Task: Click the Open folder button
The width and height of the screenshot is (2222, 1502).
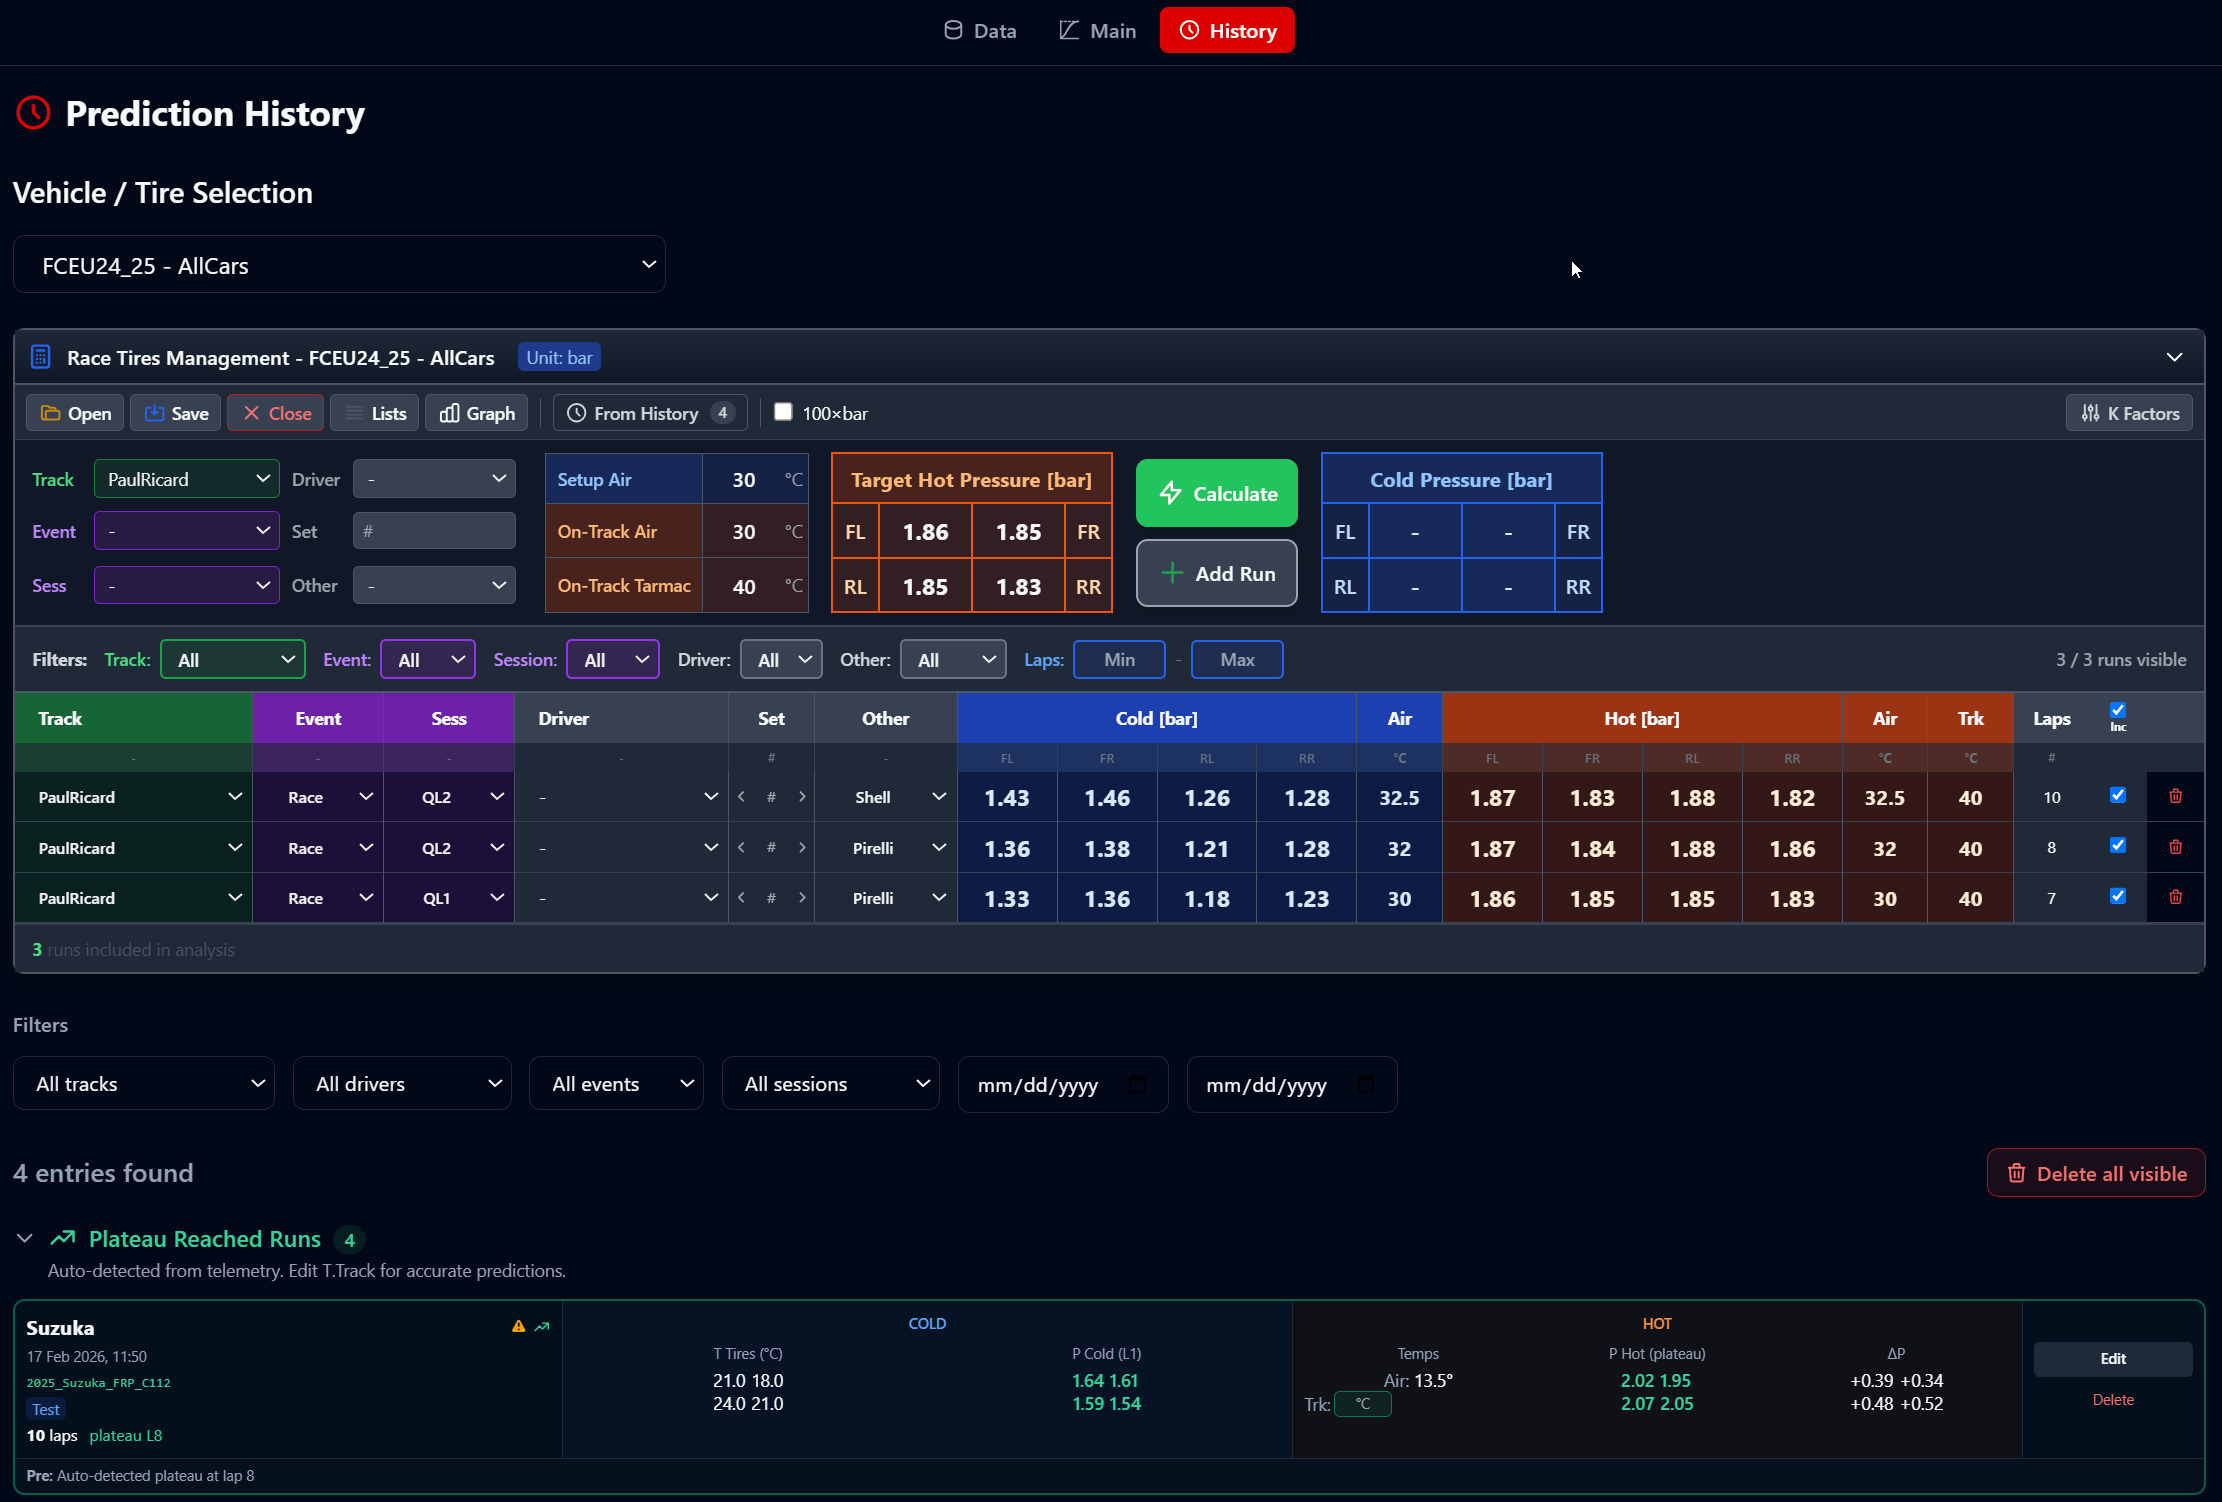Action: (x=75, y=413)
